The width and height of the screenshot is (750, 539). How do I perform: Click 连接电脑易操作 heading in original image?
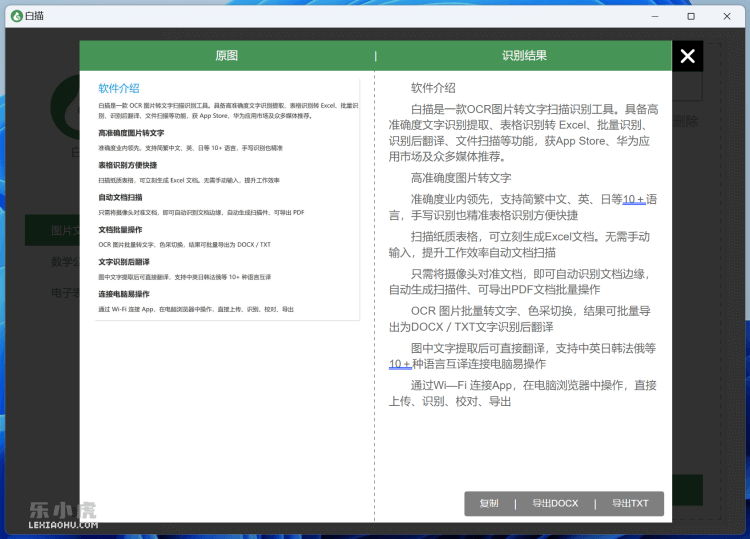(x=124, y=294)
